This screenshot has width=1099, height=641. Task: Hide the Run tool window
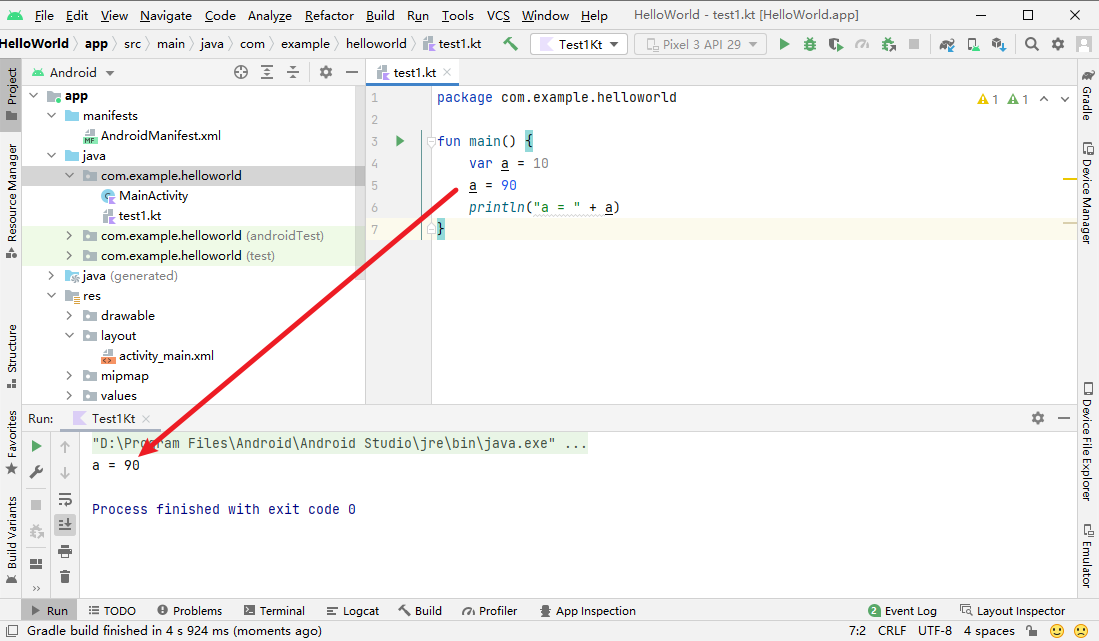[x=1064, y=418]
